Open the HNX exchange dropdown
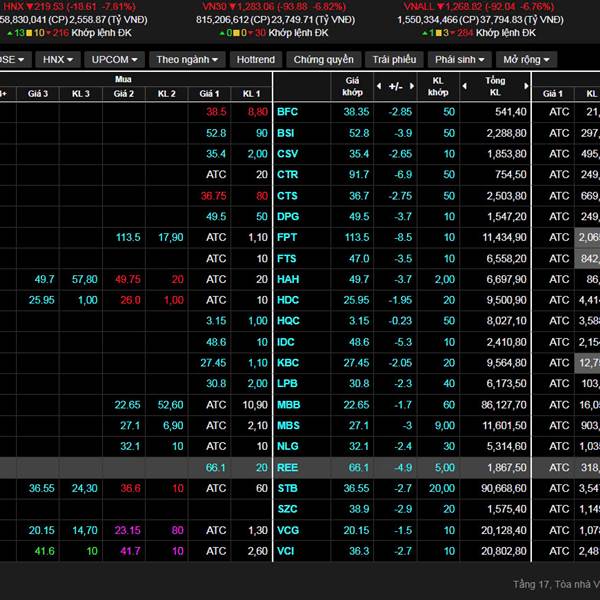 (x=58, y=60)
